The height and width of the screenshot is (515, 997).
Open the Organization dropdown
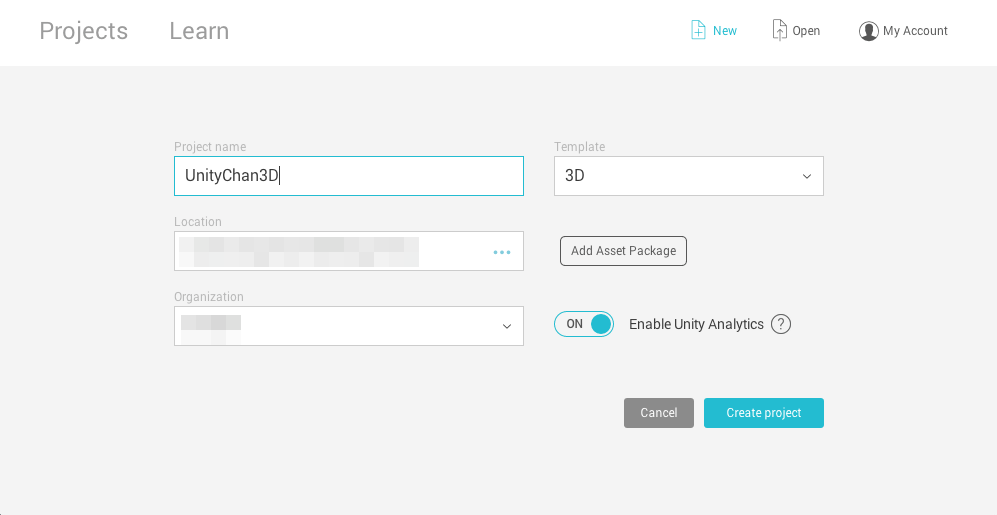[340, 326]
